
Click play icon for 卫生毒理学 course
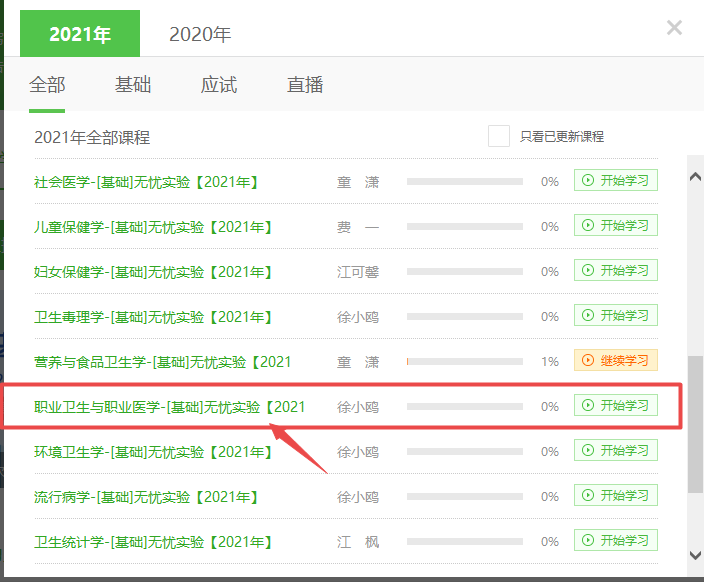tap(588, 316)
